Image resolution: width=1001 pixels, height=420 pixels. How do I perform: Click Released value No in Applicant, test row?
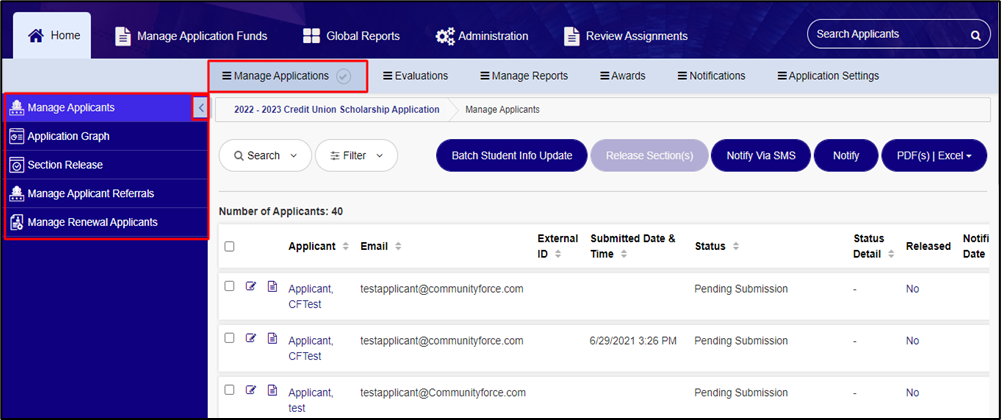pos(912,393)
